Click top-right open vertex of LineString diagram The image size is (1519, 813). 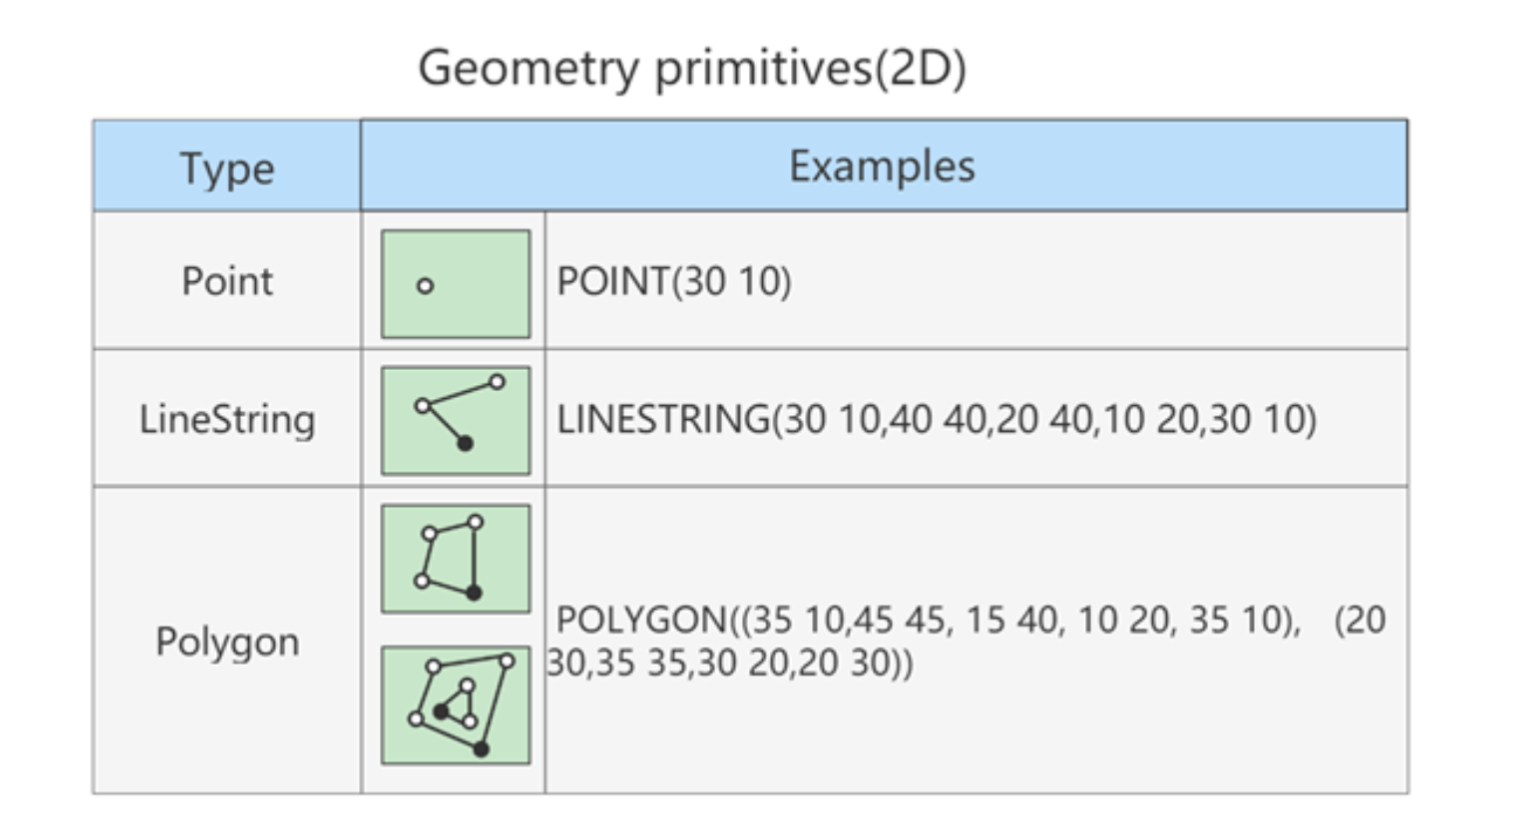point(497,382)
